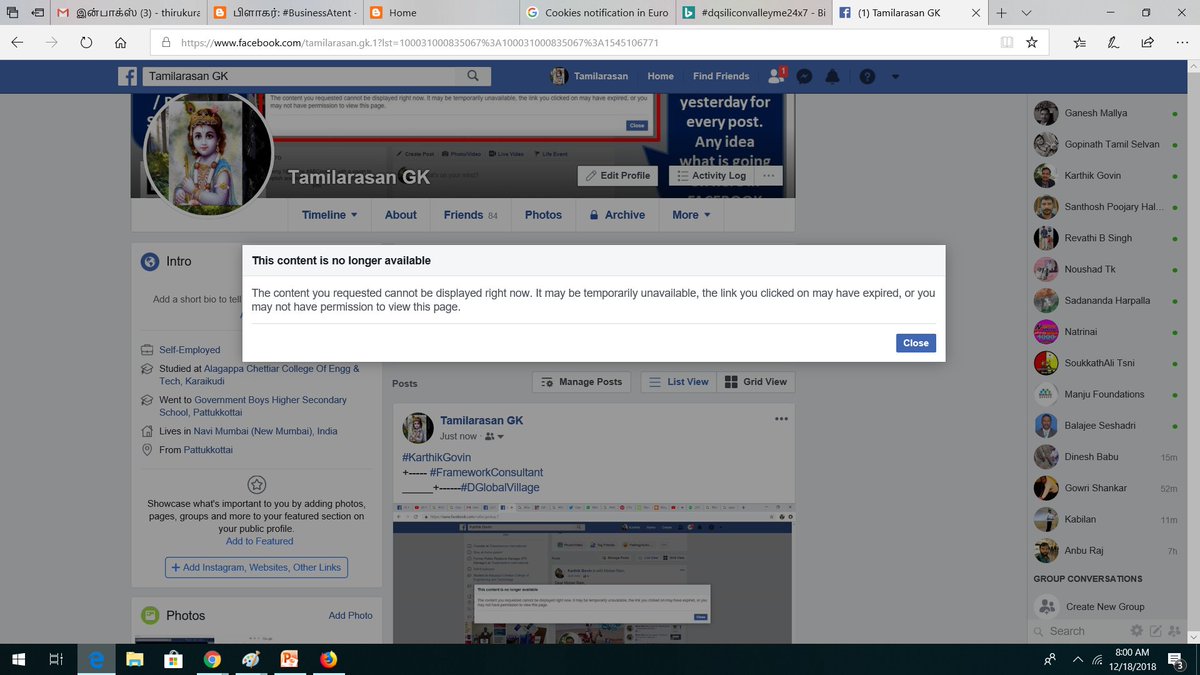Open chat with Ganesh Mallya
Viewport: 1200px width, 675px height.
pyautogui.click(x=1106, y=113)
